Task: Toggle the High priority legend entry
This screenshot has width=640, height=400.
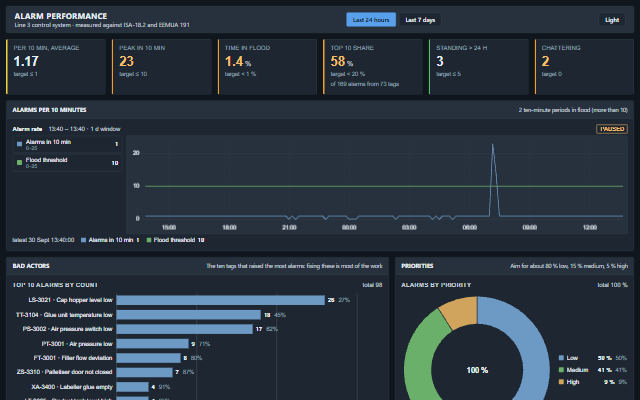Action: pos(593,382)
